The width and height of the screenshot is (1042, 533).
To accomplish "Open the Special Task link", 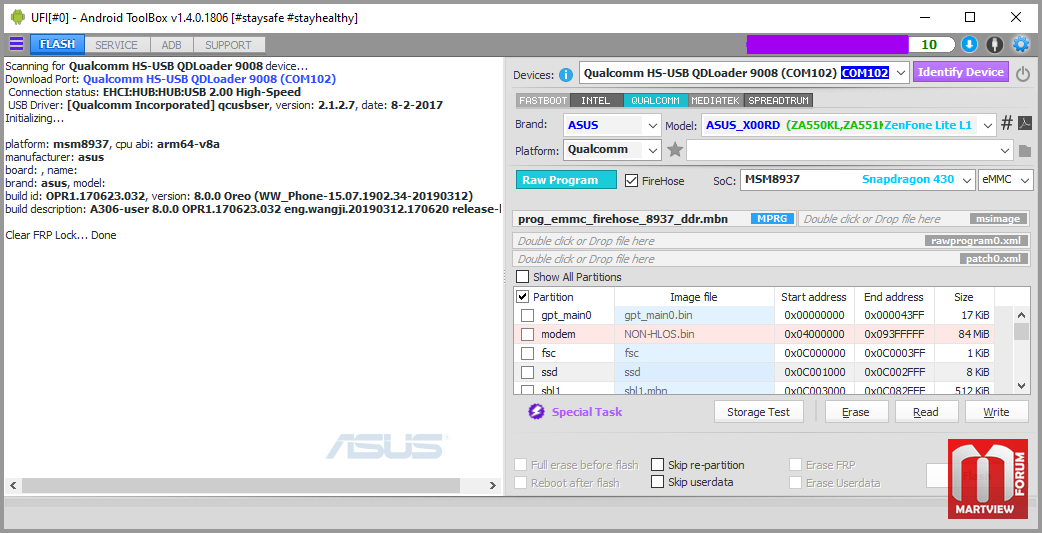I will coord(587,412).
